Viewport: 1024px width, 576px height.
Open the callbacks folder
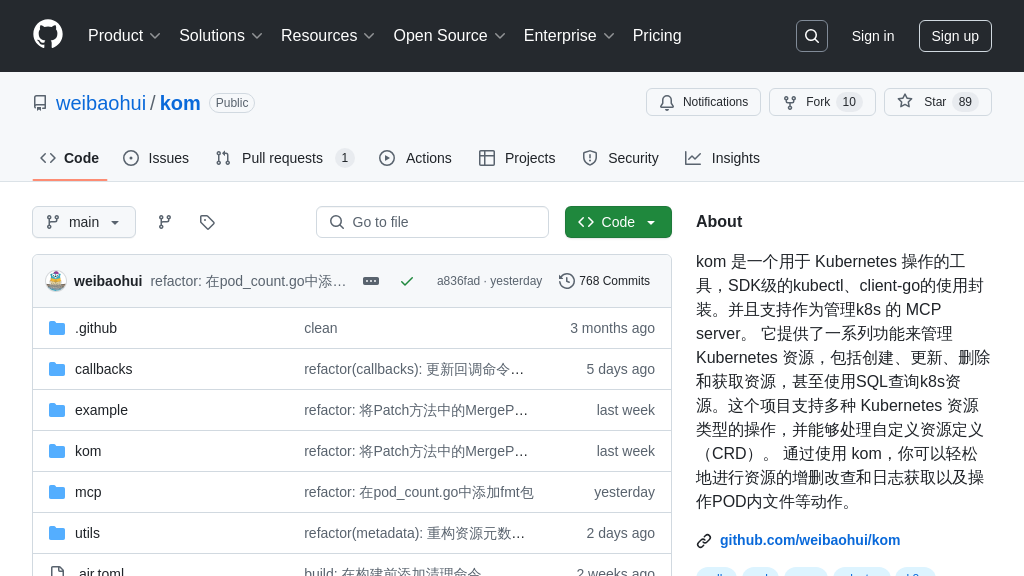(104, 369)
